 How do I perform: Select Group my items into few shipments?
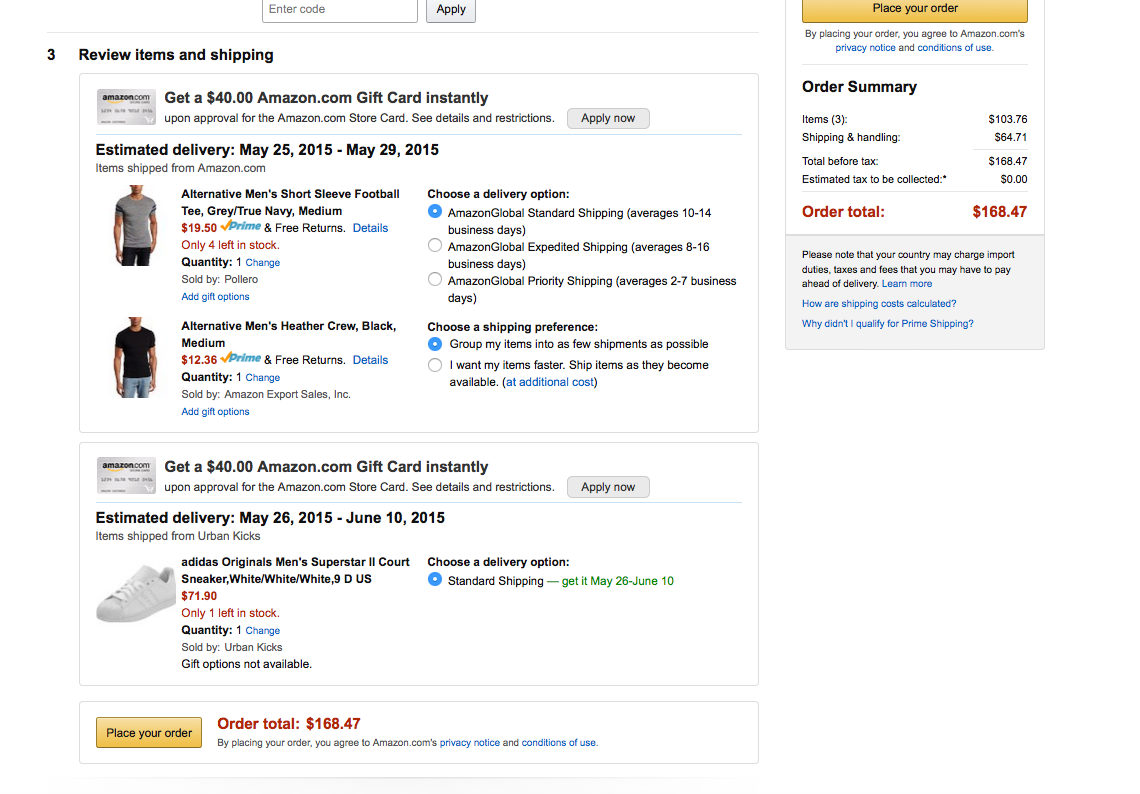click(435, 344)
